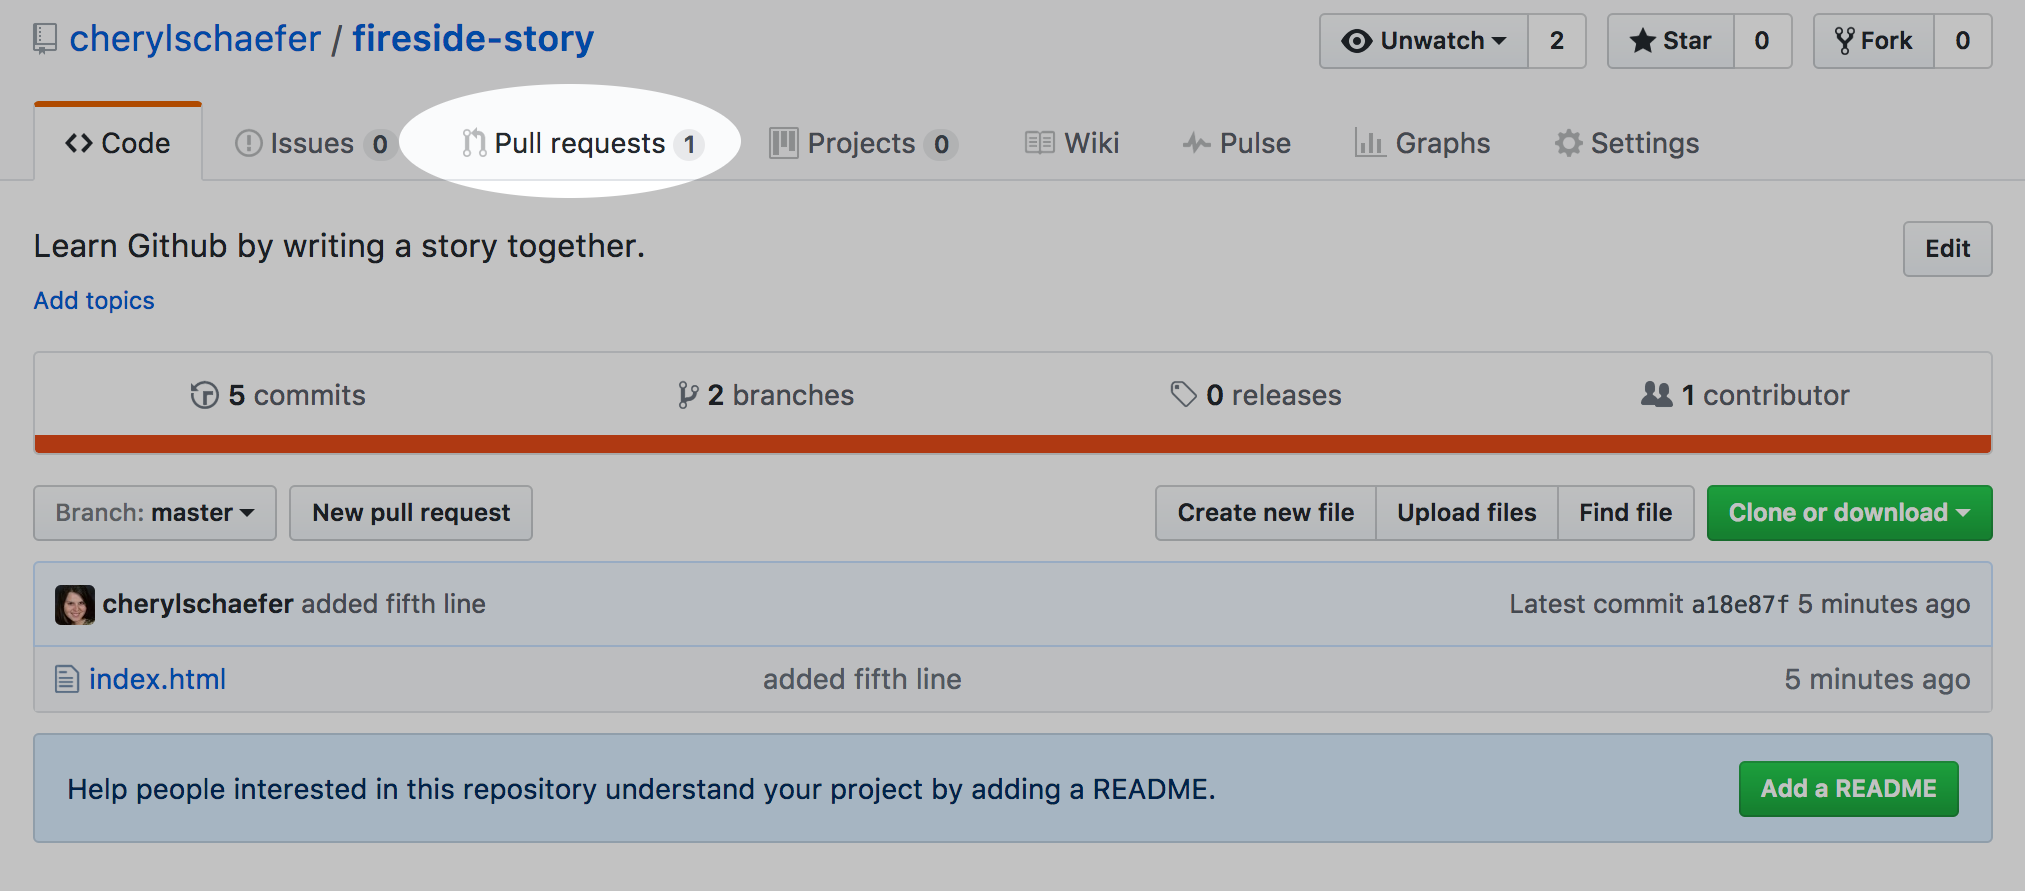The width and height of the screenshot is (2025, 891).
Task: Expand Clone or download menu
Action: pos(1849,513)
